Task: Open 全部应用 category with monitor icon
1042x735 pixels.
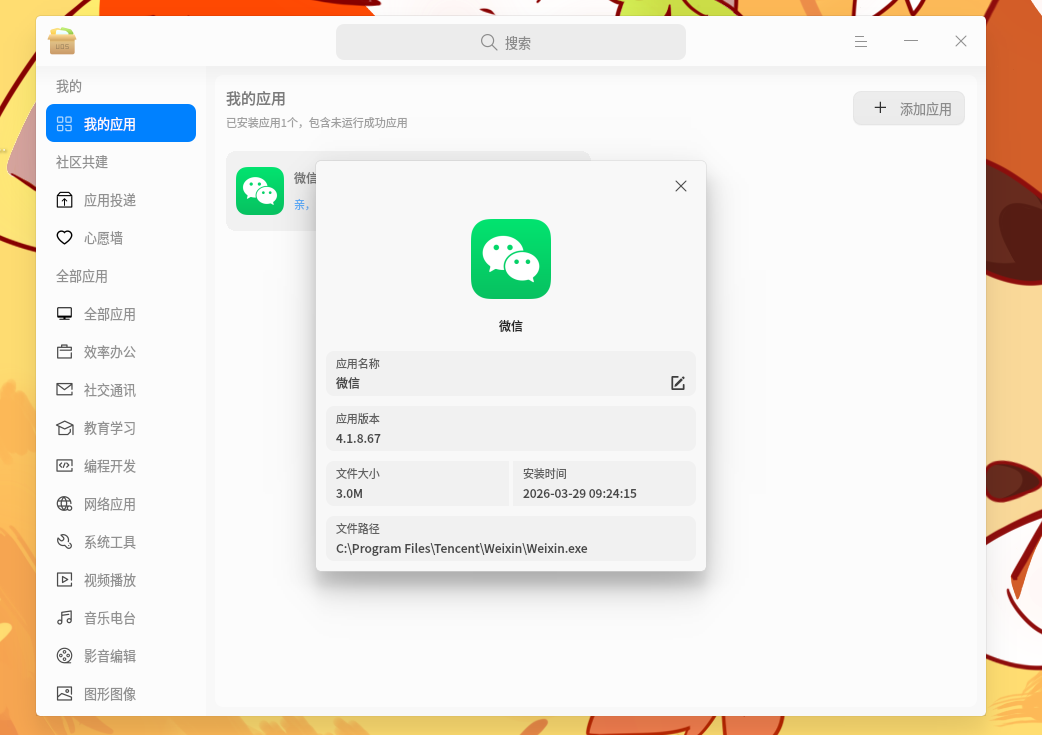Action: tap(121, 314)
